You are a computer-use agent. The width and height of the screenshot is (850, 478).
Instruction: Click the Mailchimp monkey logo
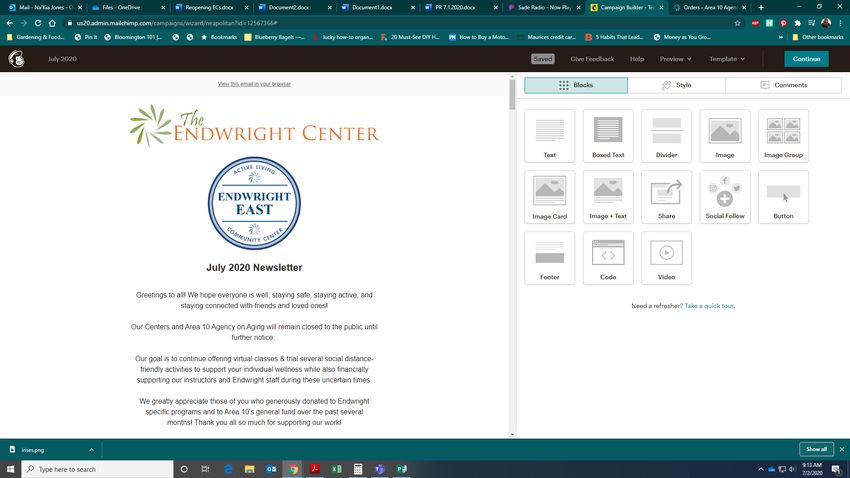(x=16, y=59)
